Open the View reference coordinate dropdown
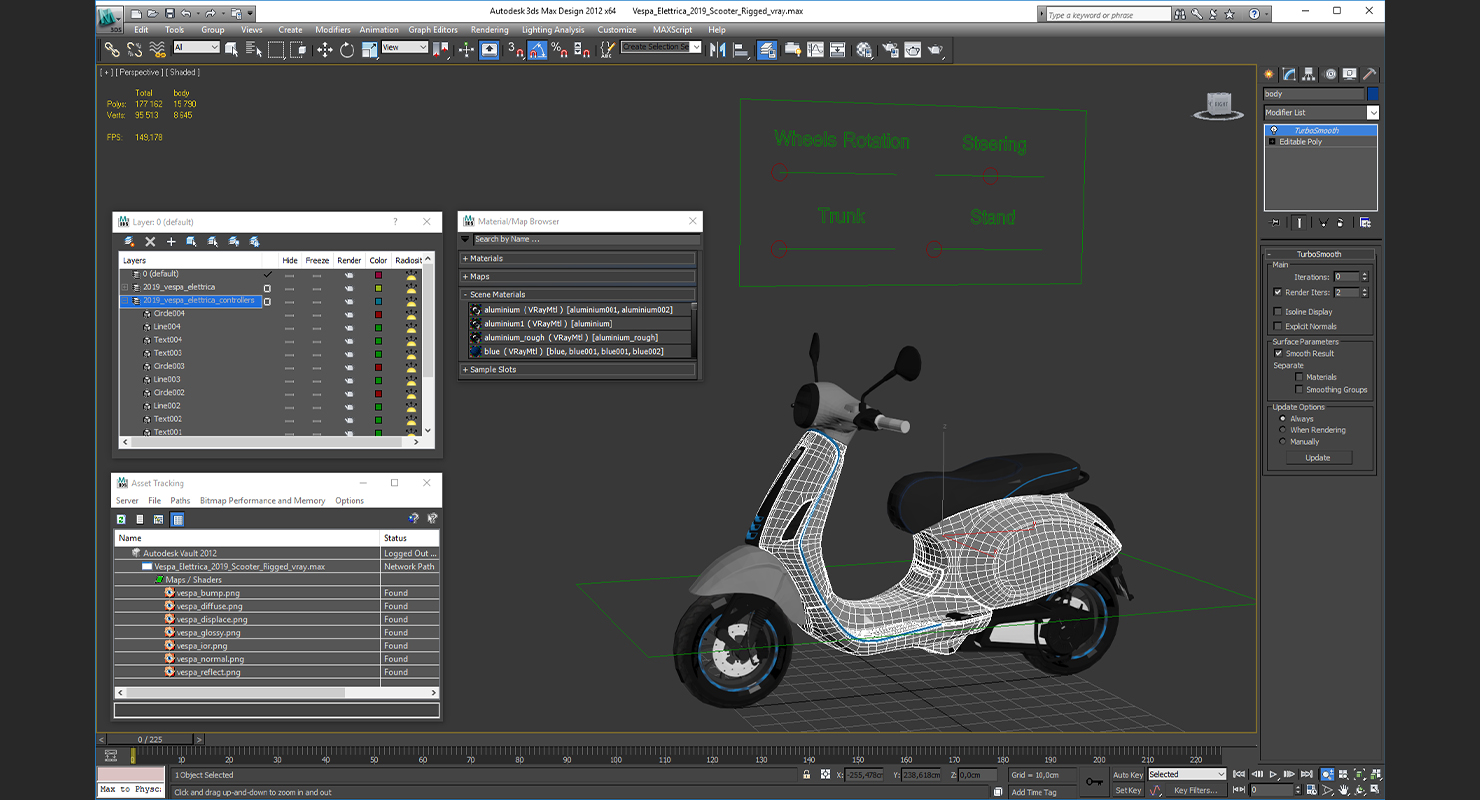The image size is (1480, 800). tap(404, 47)
